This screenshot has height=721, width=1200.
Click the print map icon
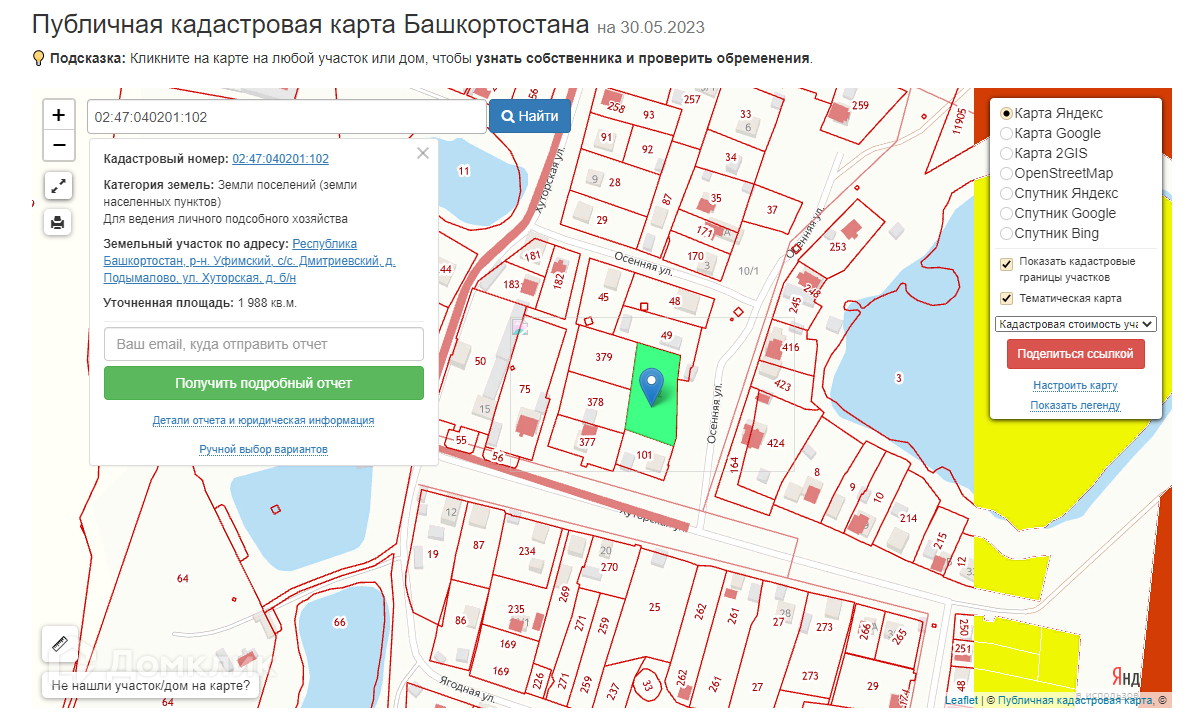pyautogui.click(x=58, y=222)
